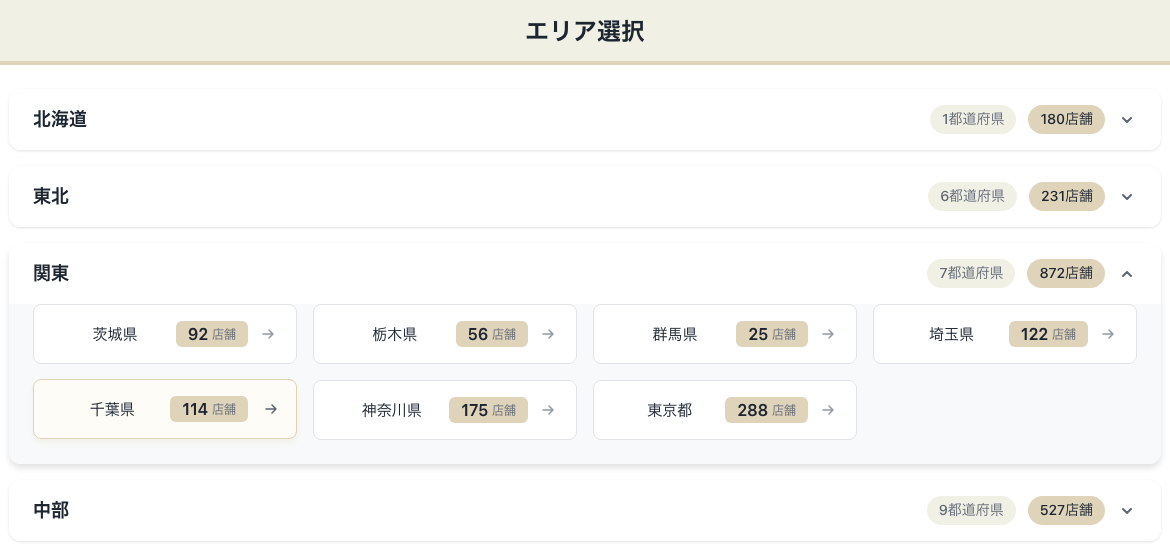Viewport: 1170px width, 547px height.
Task: Click the arrow icon in the 埼玉県 card
Action: (1108, 334)
